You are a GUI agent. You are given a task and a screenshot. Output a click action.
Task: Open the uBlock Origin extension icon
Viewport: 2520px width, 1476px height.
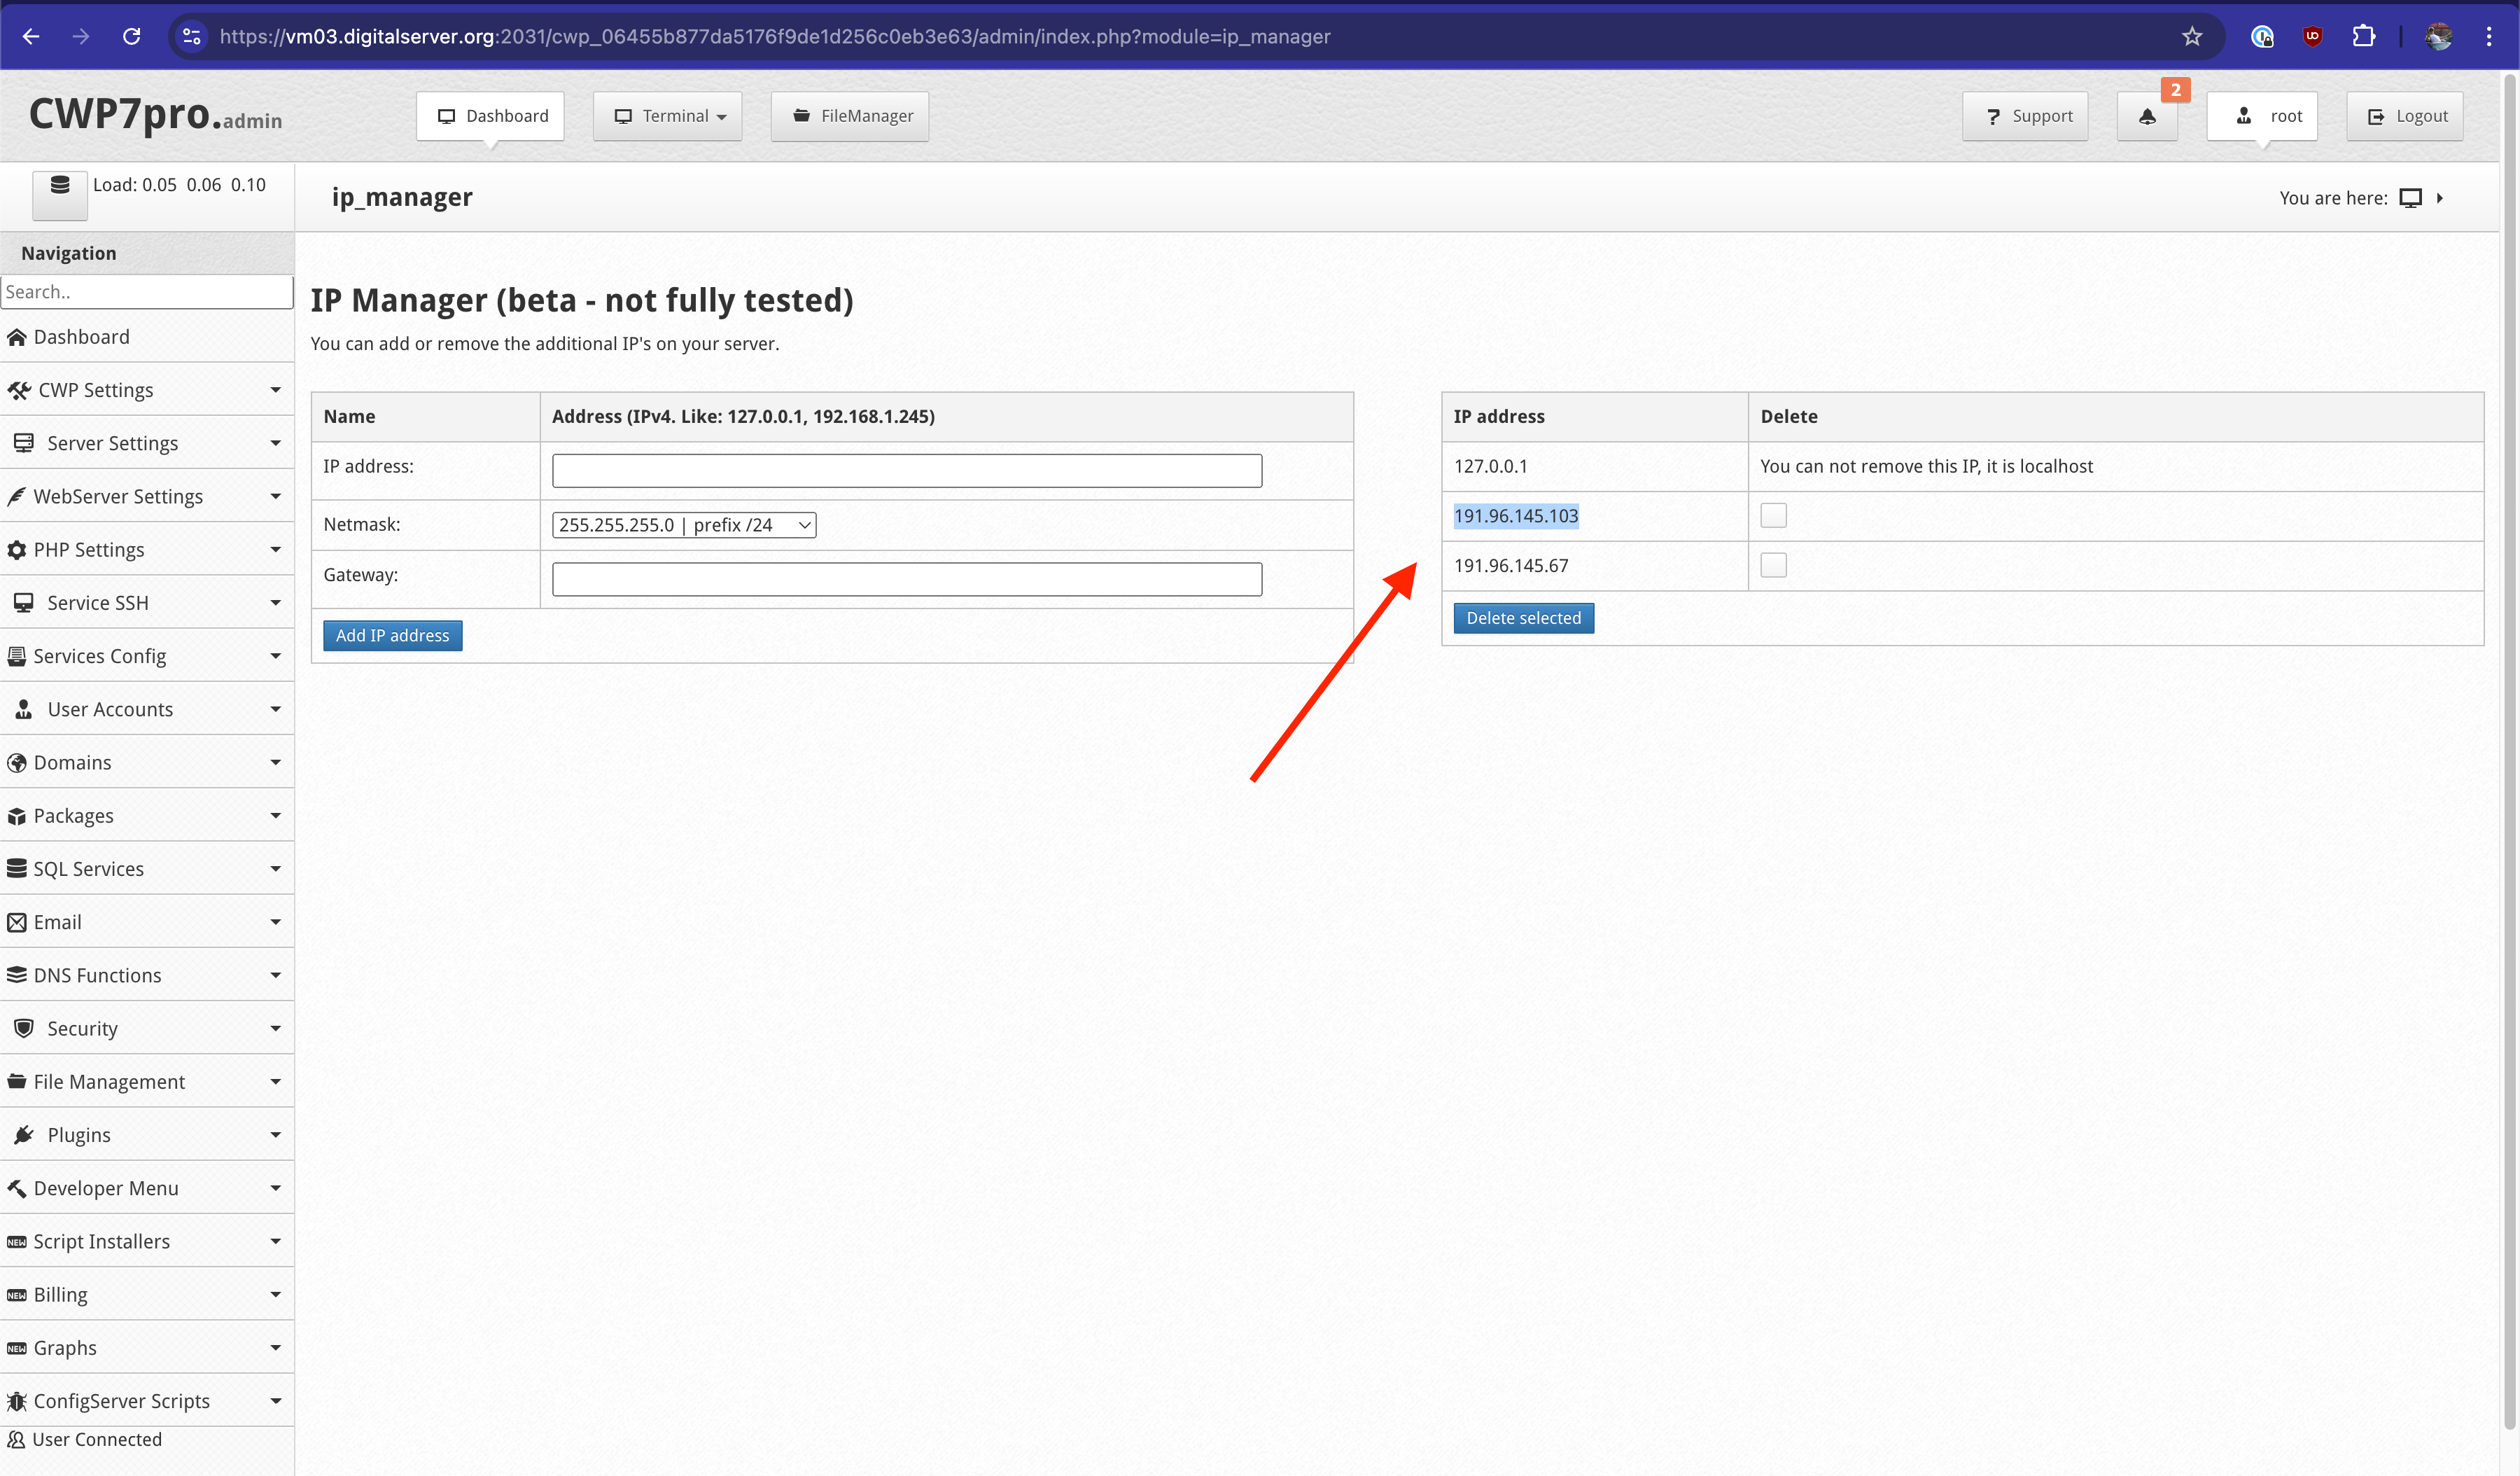(2312, 36)
